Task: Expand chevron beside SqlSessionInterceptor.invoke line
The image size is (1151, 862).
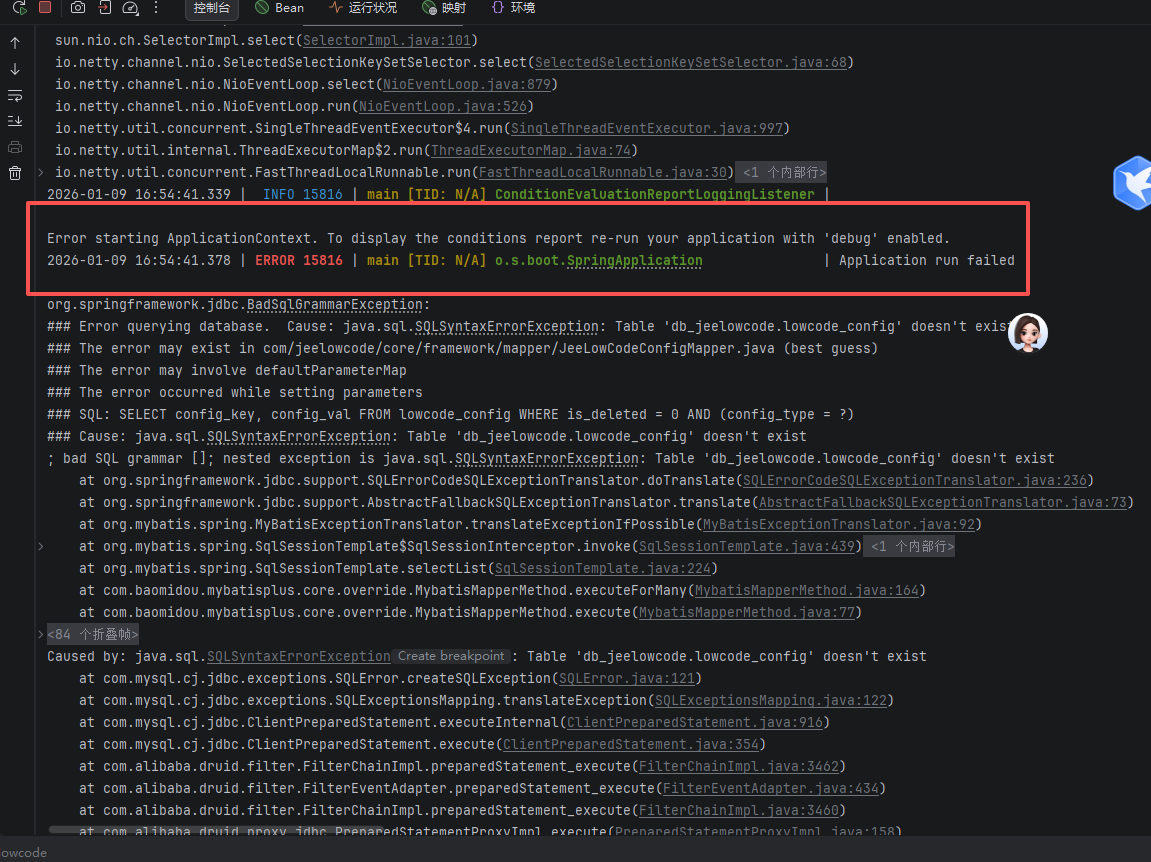Action: click(x=41, y=547)
